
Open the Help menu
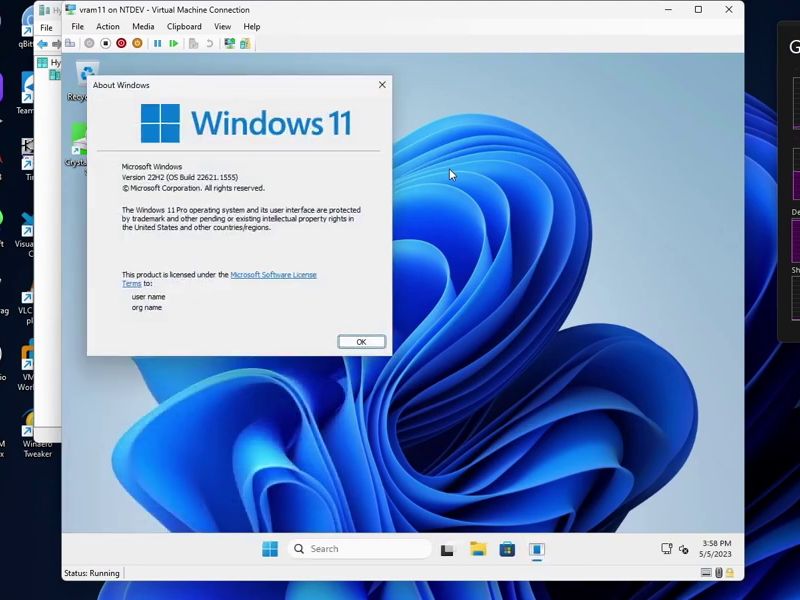(x=252, y=27)
